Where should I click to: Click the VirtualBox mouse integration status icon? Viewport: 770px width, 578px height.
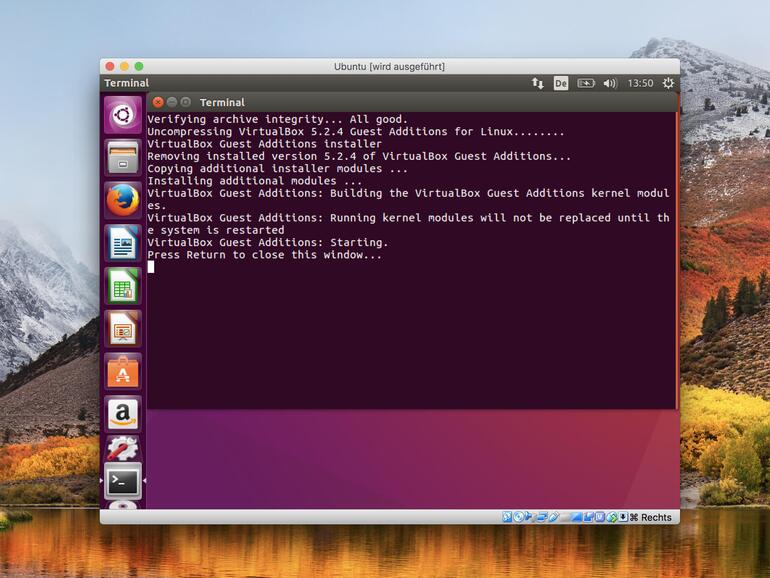click(612, 517)
